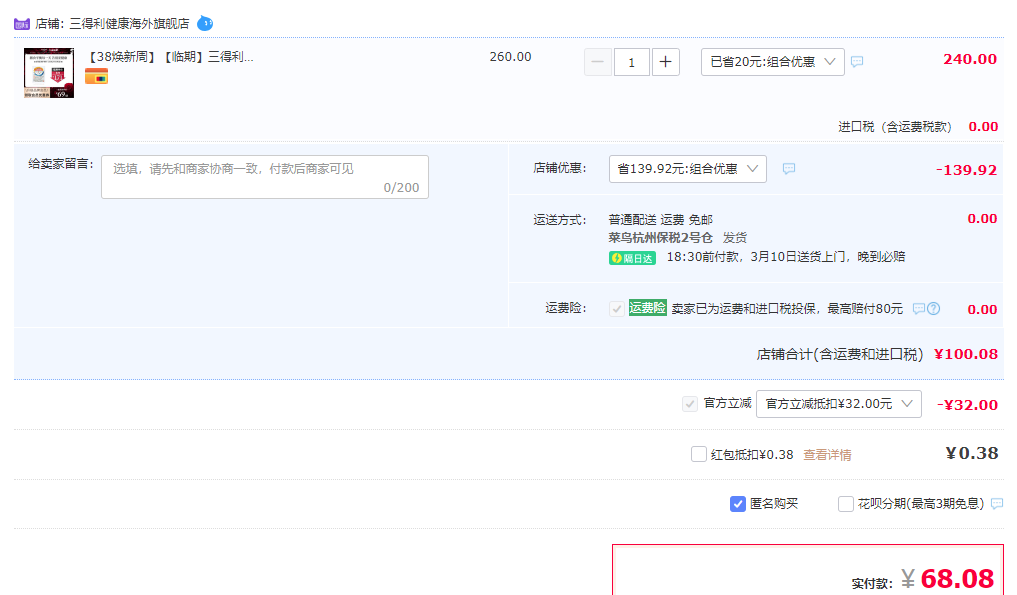Click the green 隔日达 badge

point(632,258)
